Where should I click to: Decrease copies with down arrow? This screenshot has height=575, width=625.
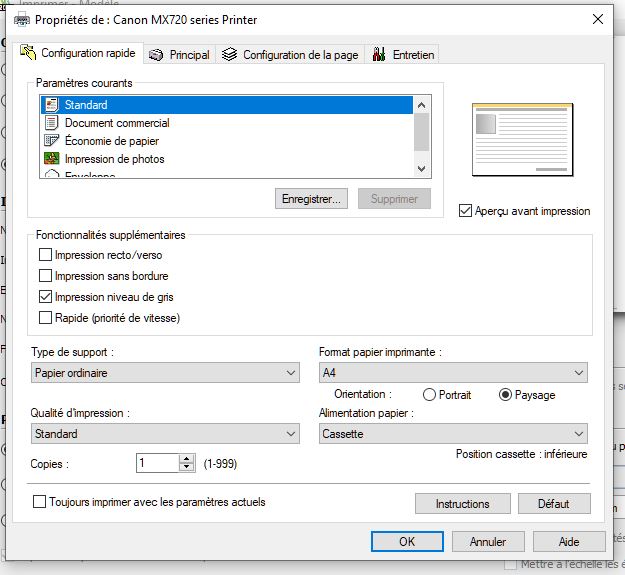pos(187,467)
